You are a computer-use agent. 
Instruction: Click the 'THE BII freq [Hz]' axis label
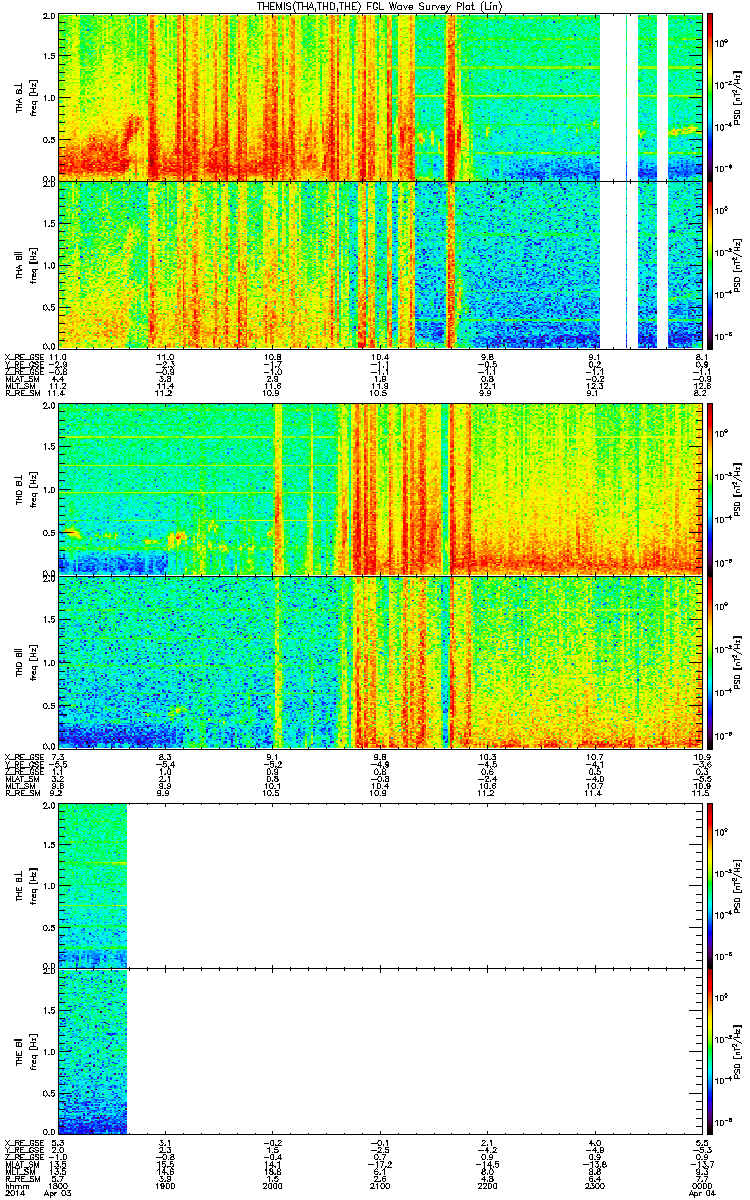(27, 1051)
